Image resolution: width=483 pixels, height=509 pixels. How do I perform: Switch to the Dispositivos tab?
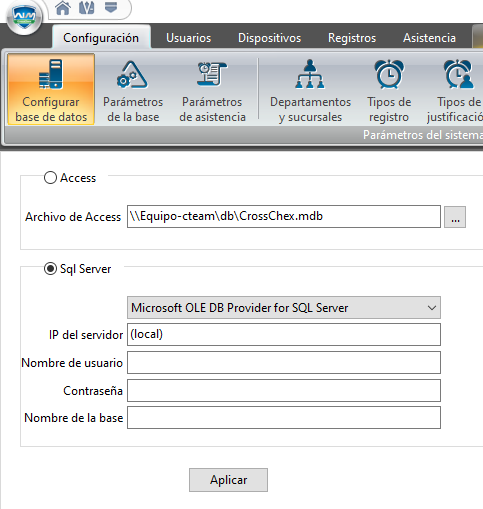click(269, 38)
